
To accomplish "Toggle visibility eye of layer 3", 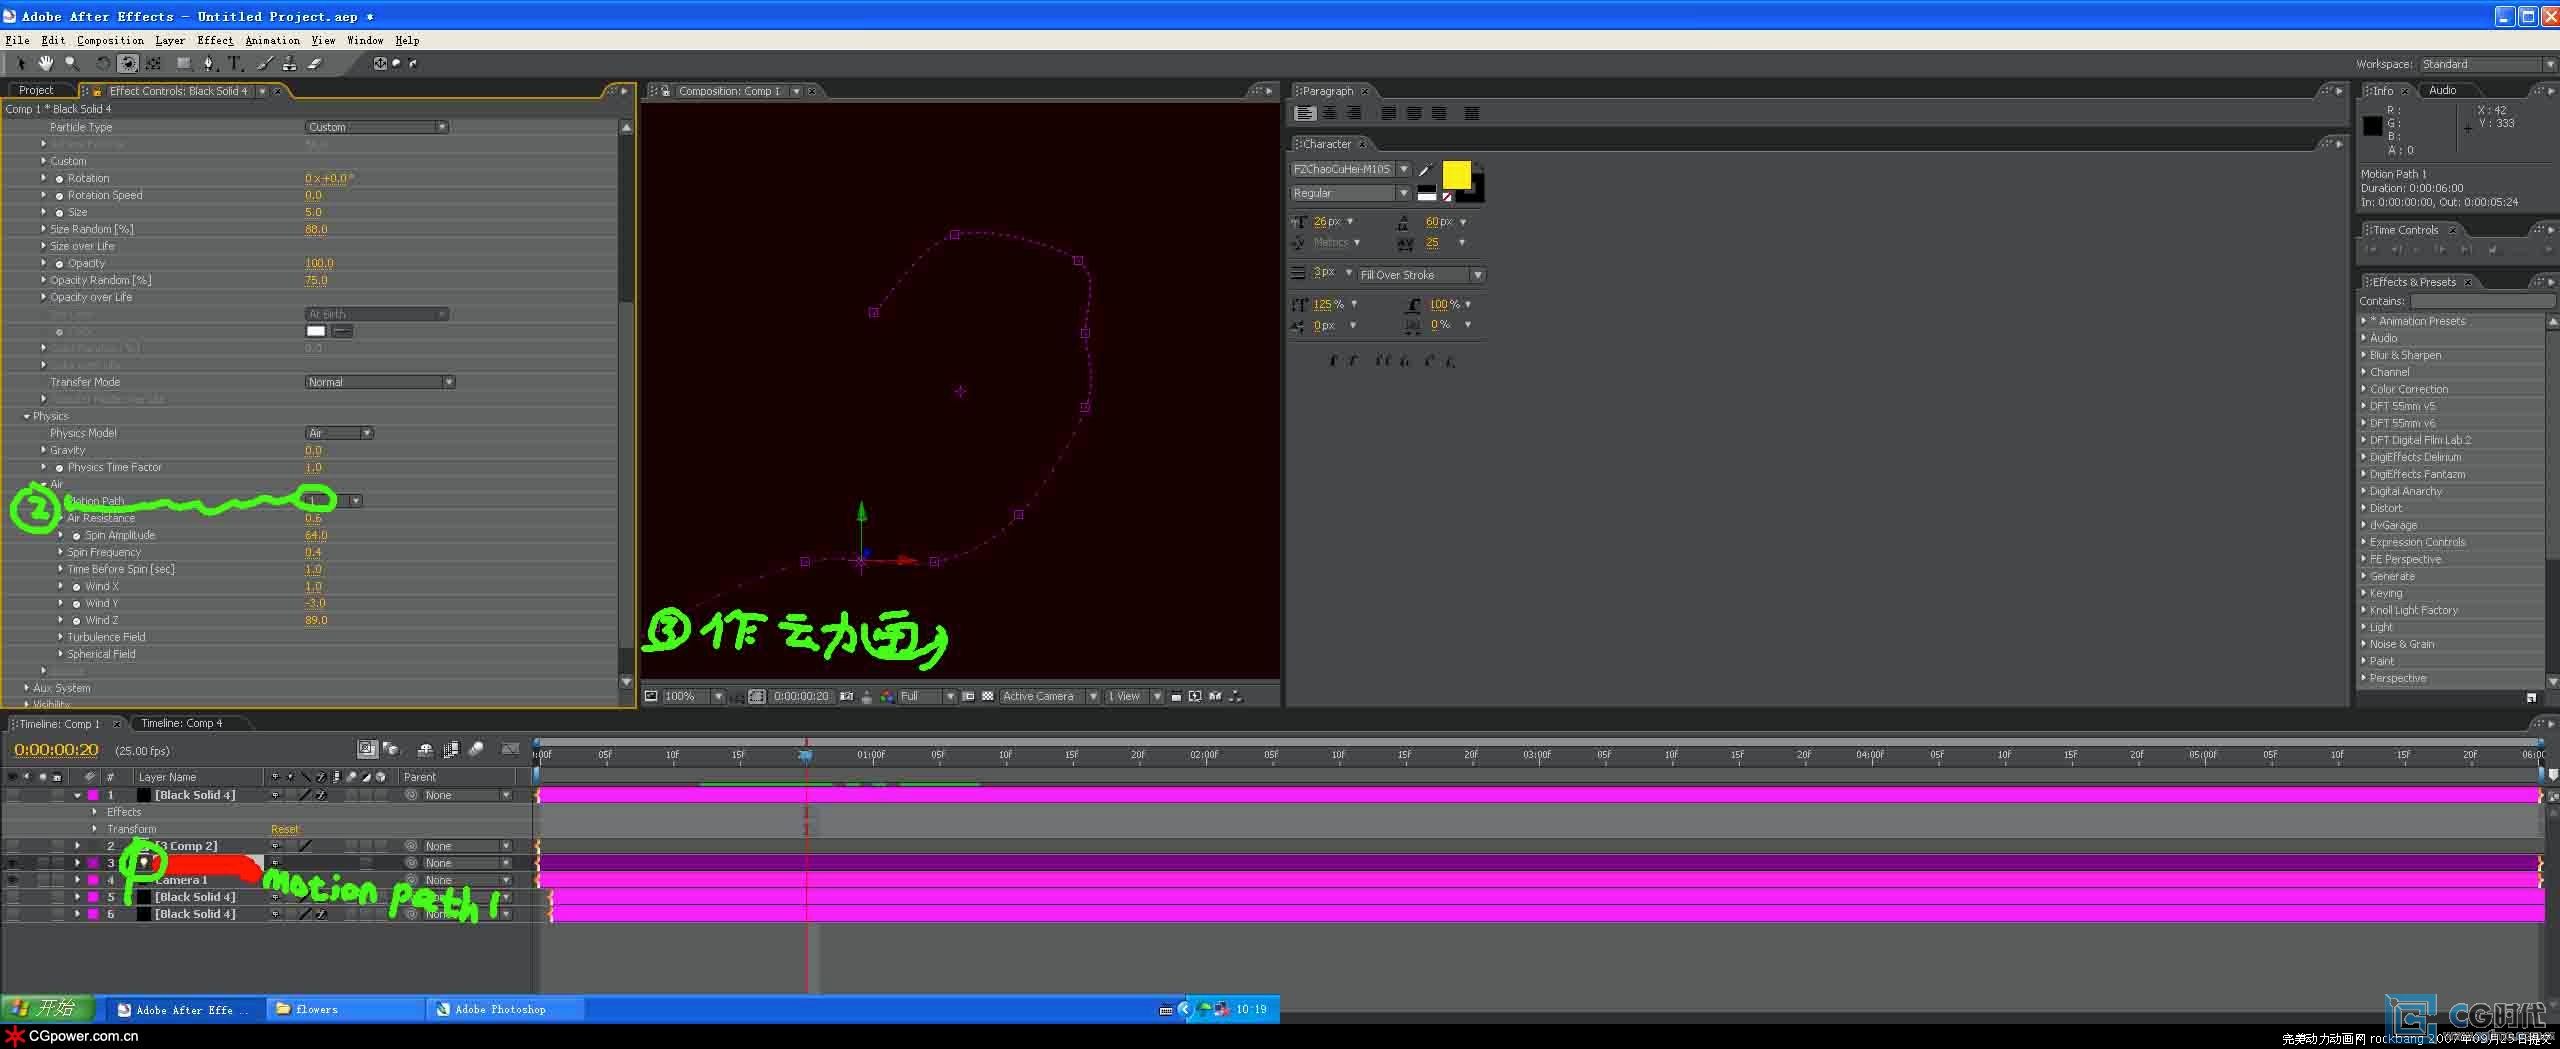I will click(13, 863).
